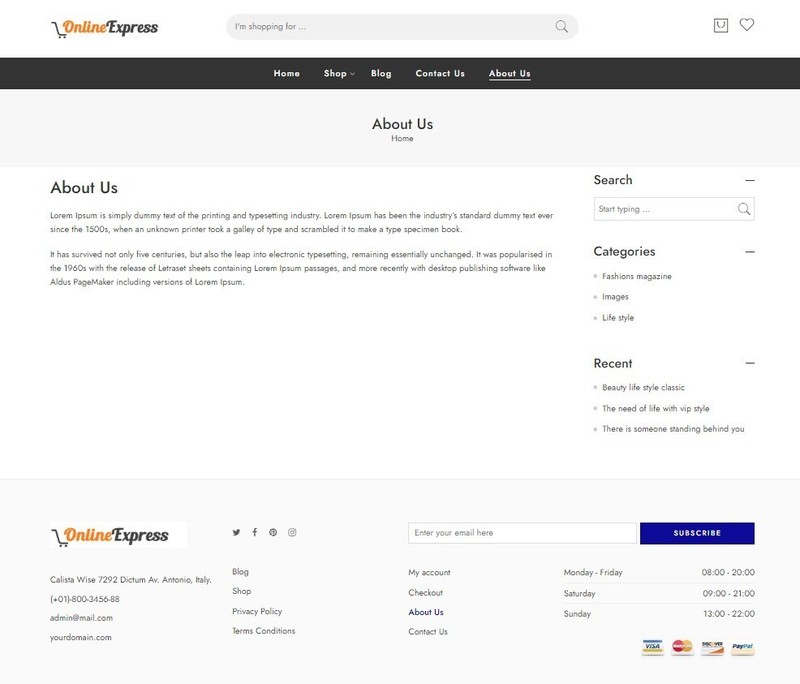Click the (+01)-800-3456-88 phone number
Image resolution: width=800 pixels, height=684 pixels.
click(x=85, y=599)
